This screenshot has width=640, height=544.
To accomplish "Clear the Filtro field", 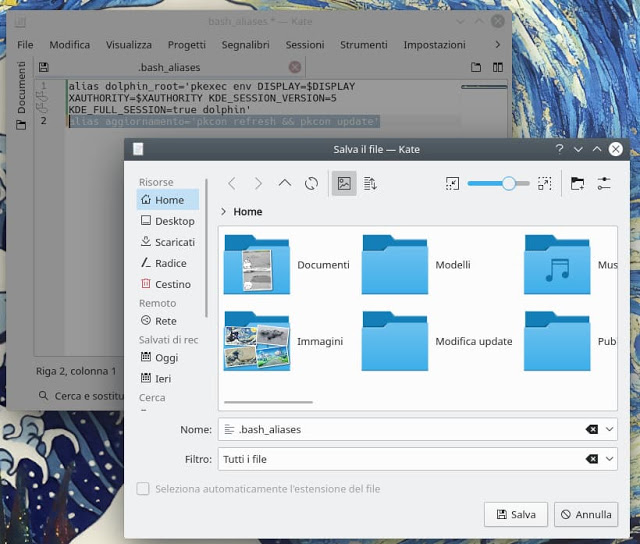I will coord(591,459).
